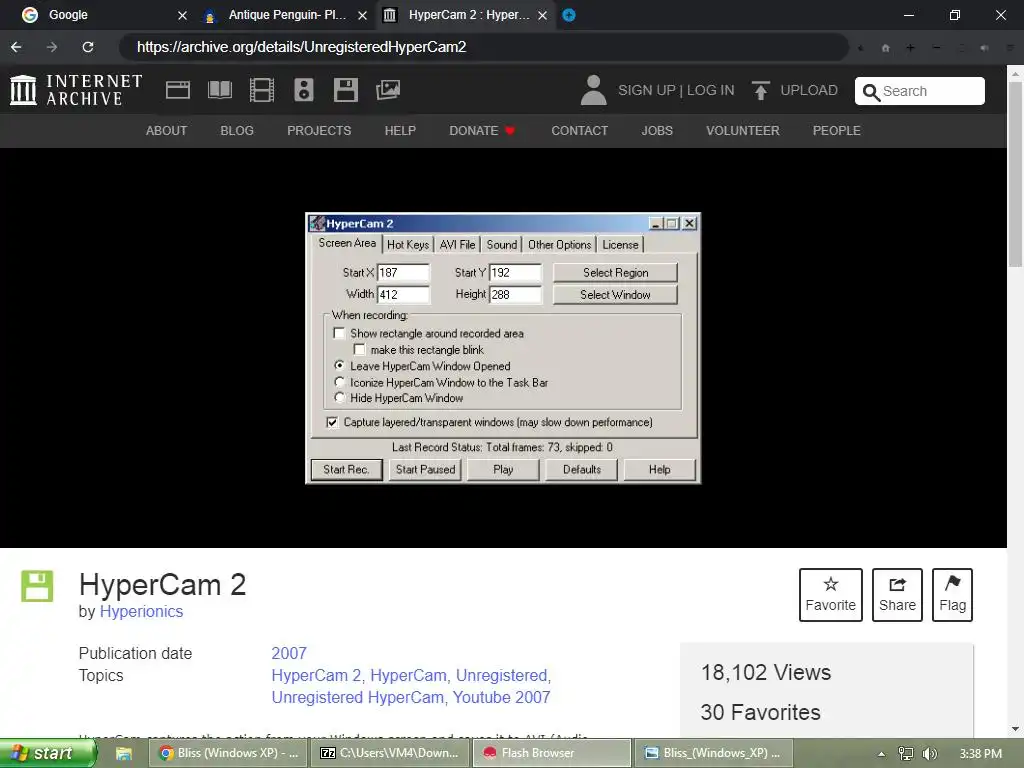The width and height of the screenshot is (1024, 768).
Task: Click the Share button
Action: (897, 595)
